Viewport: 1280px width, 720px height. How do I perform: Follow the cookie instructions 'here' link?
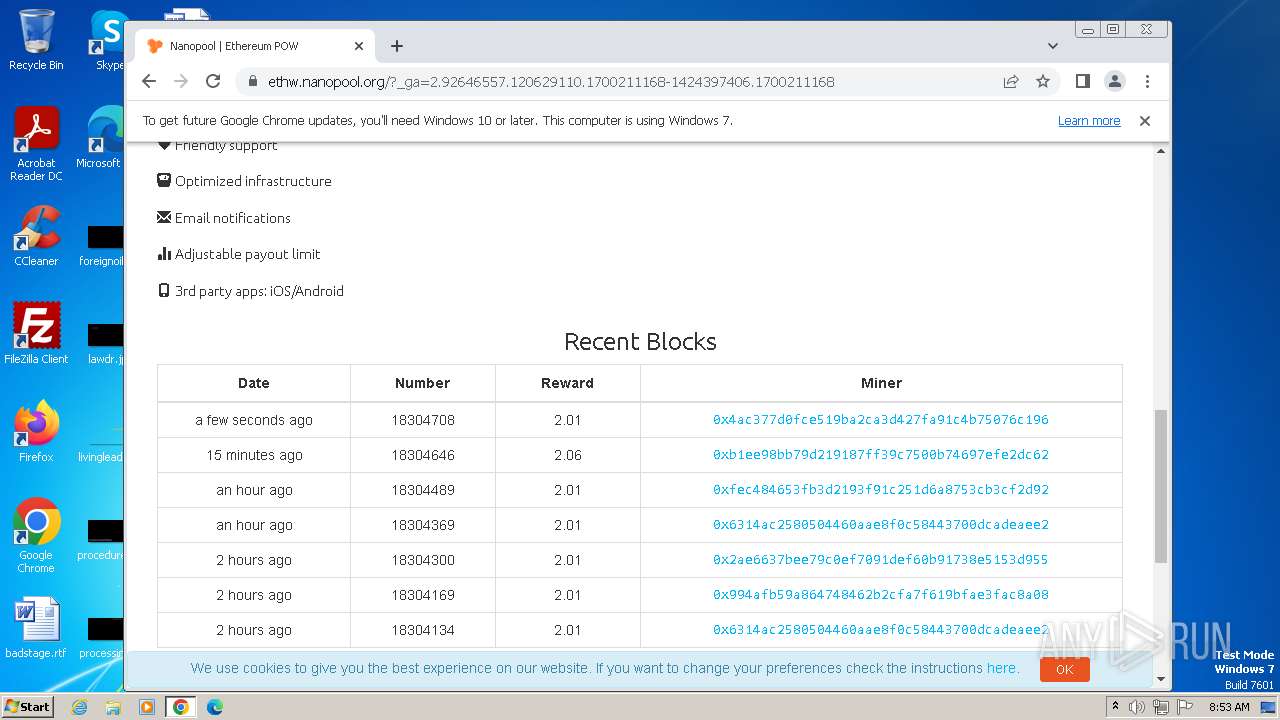(x=1001, y=668)
